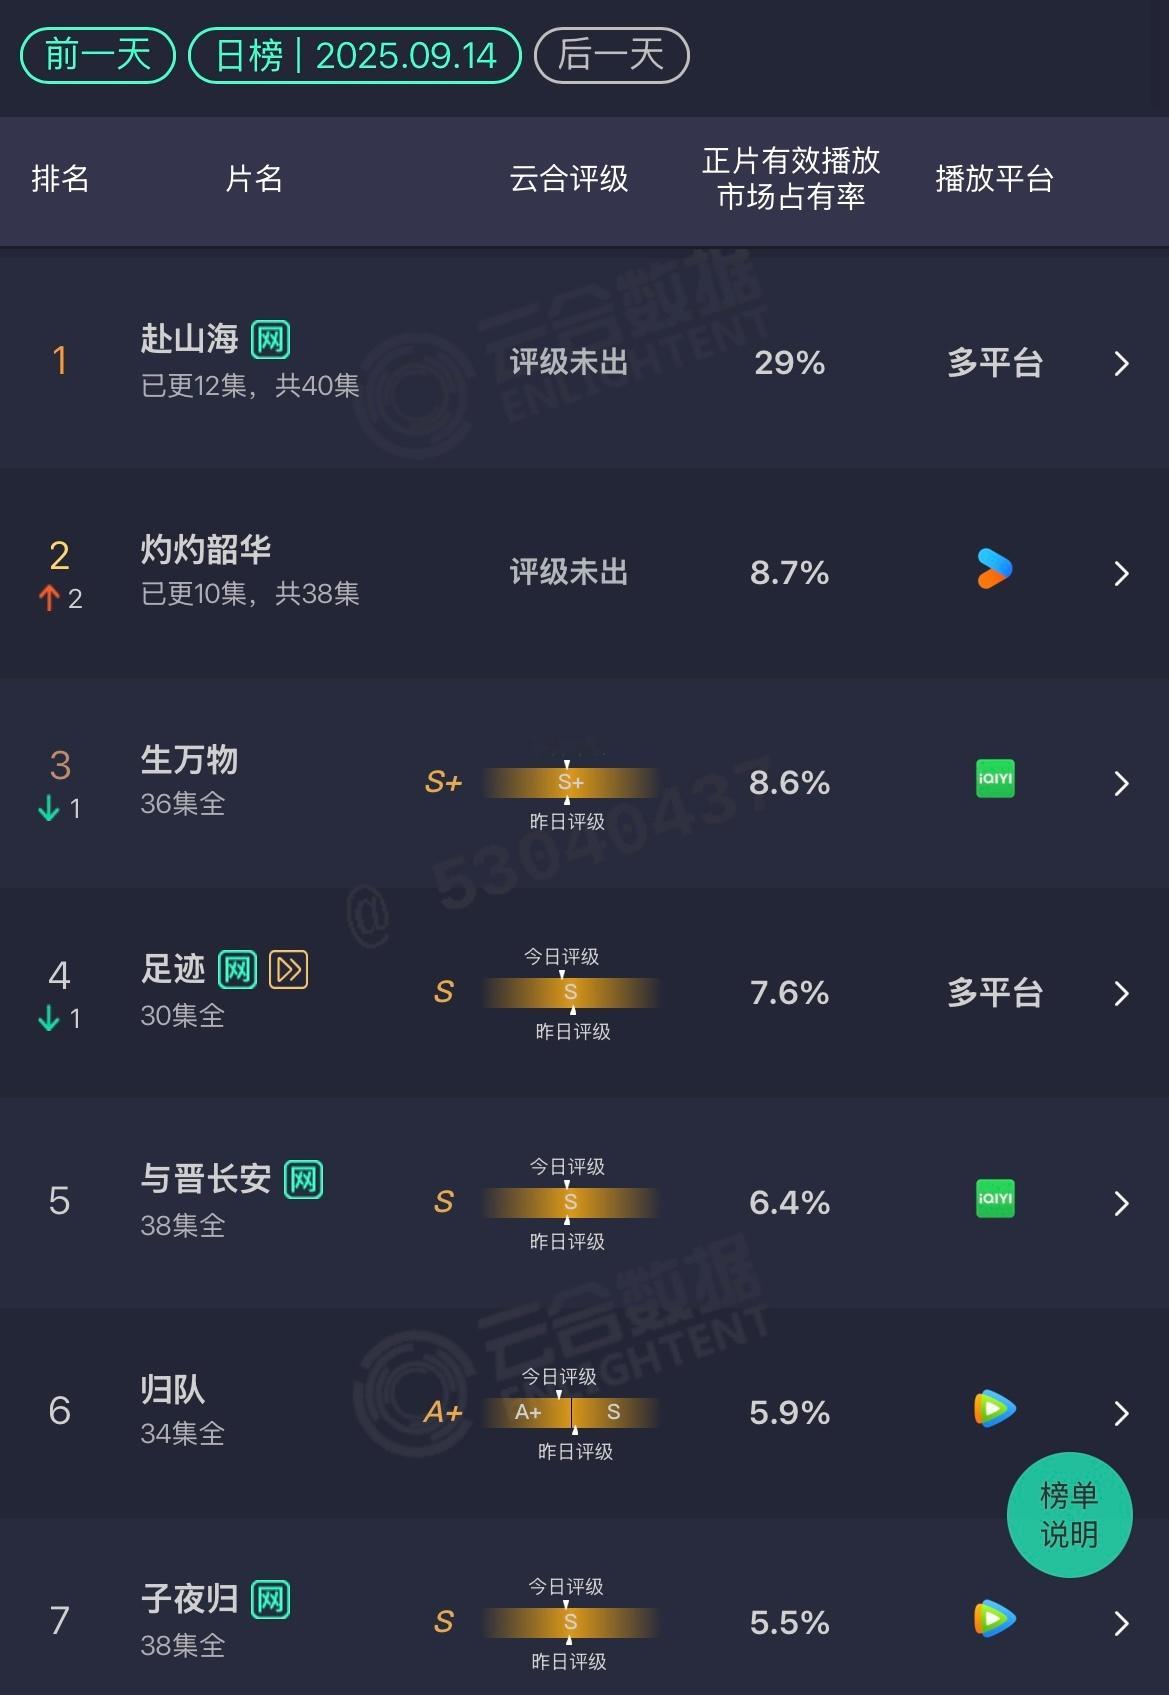1169x1695 pixels.
Task: Expand details arrow for 赴山海
Action: click(x=1121, y=363)
